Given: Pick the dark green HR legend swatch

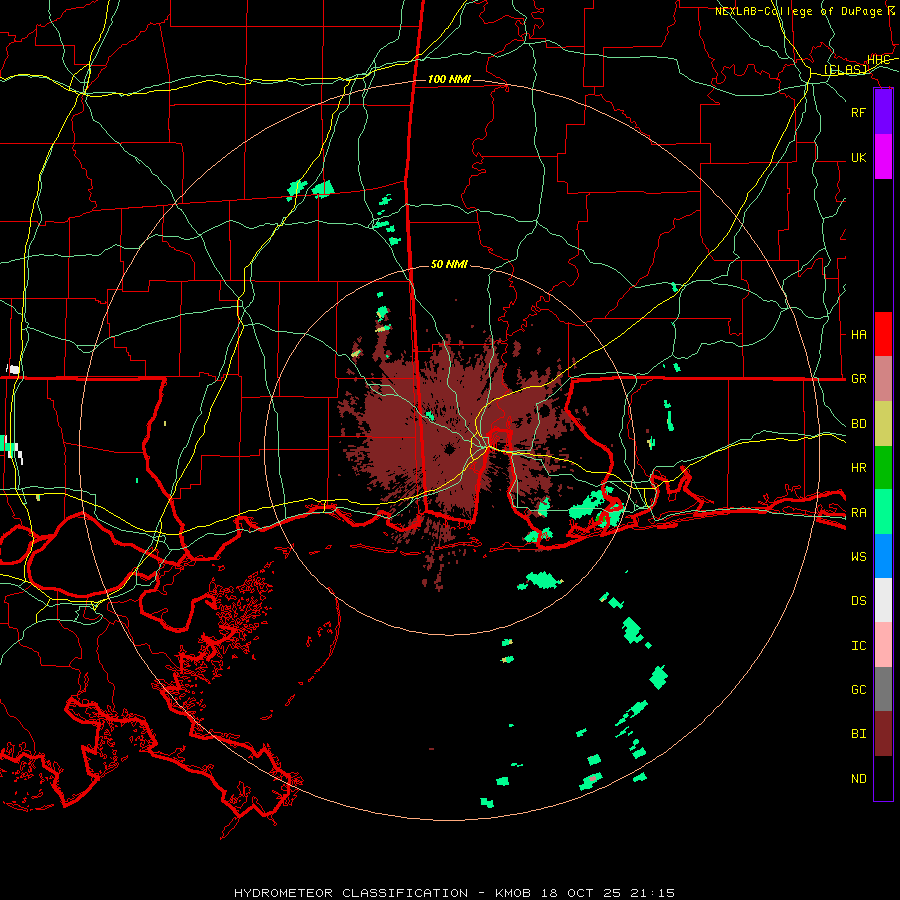Looking at the screenshot, I should point(883,468).
